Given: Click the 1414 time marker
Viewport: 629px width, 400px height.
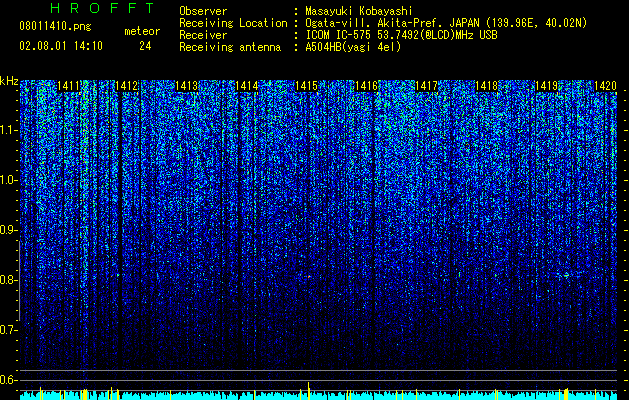Looking at the screenshot, I should [247, 86].
